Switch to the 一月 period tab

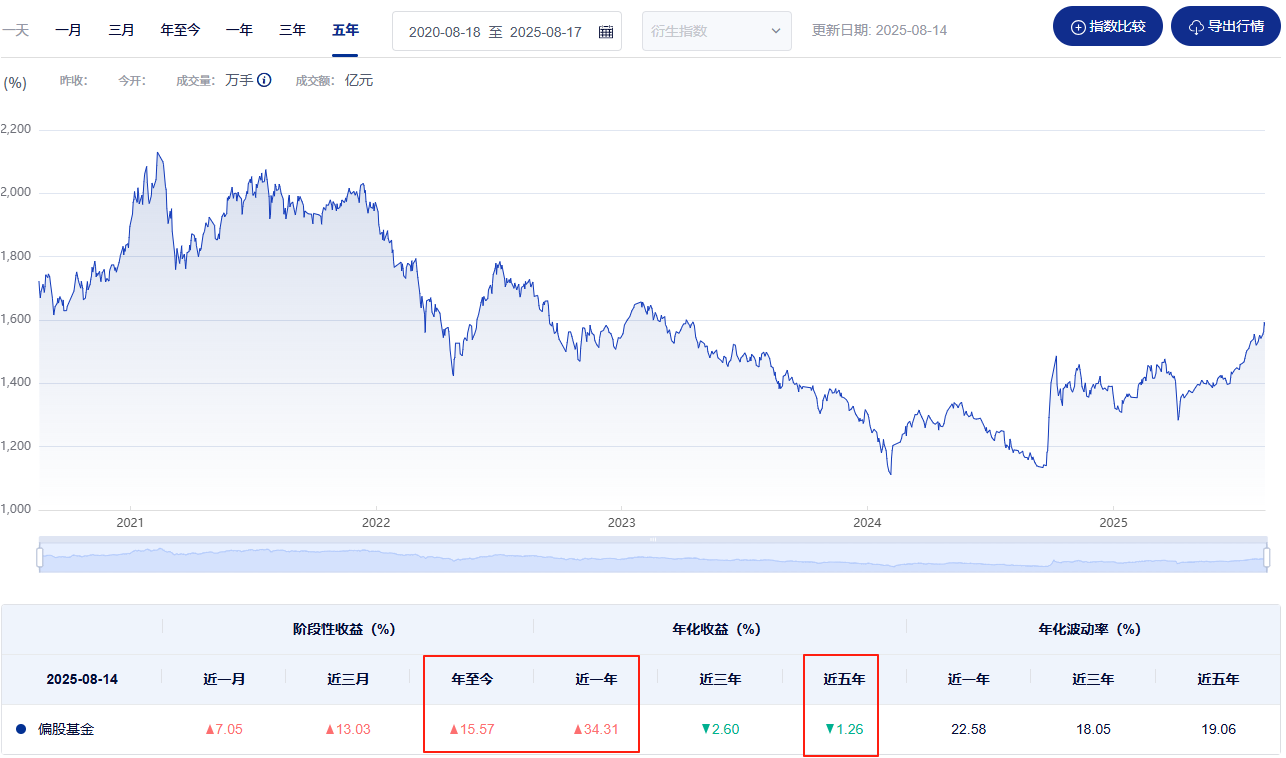pyautogui.click(x=69, y=30)
